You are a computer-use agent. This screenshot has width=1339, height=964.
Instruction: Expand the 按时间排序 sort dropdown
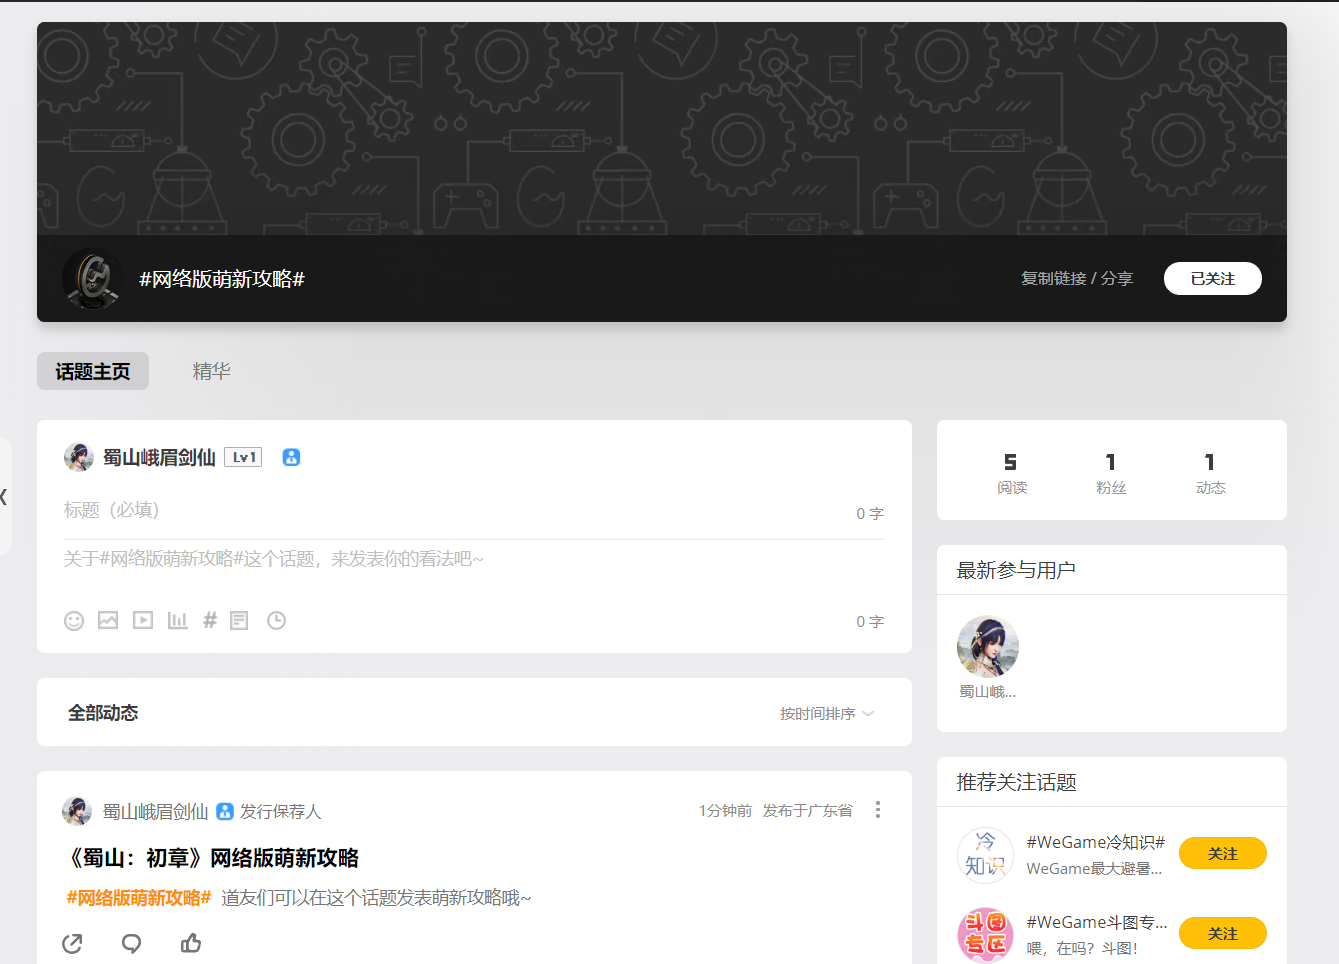tap(826, 714)
